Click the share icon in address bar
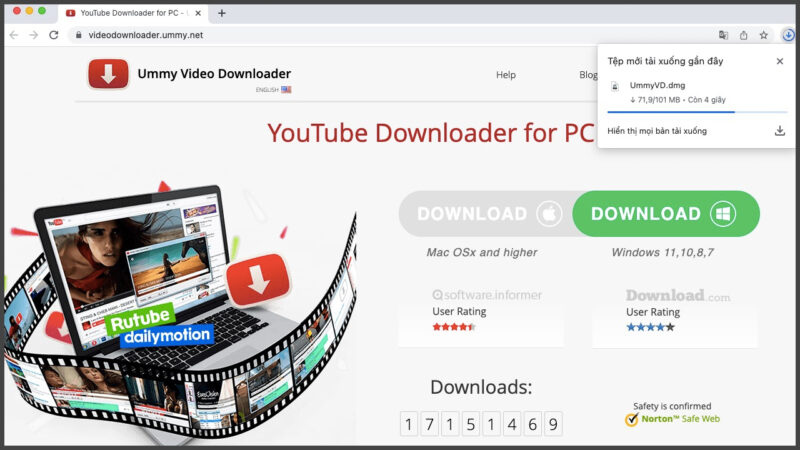Screen dimensions: 800x450 click(x=743, y=34)
